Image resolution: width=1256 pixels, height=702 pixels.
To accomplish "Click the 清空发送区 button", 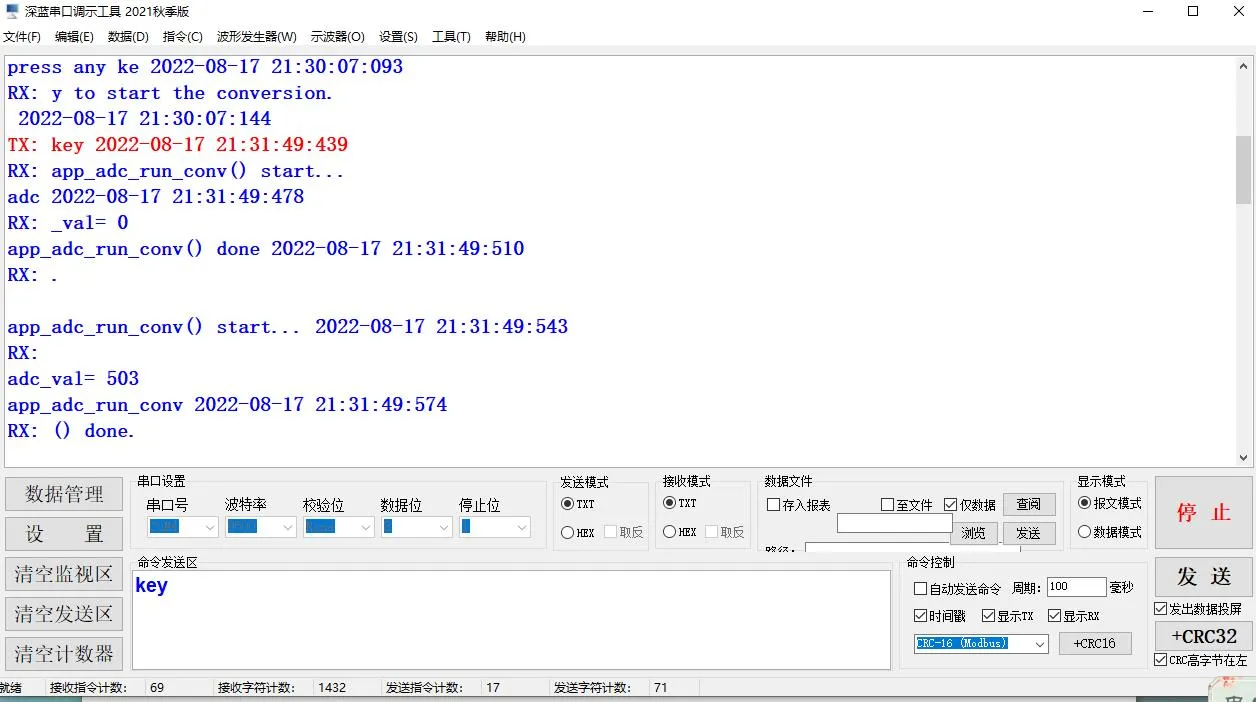I will 64,614.
